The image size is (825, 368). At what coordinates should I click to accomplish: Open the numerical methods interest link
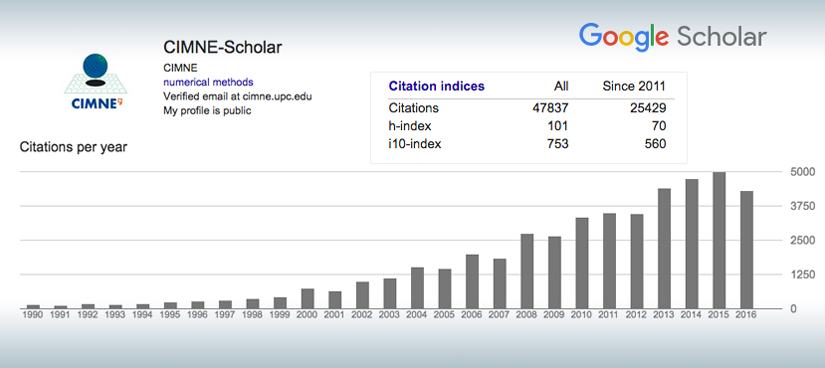(x=208, y=82)
